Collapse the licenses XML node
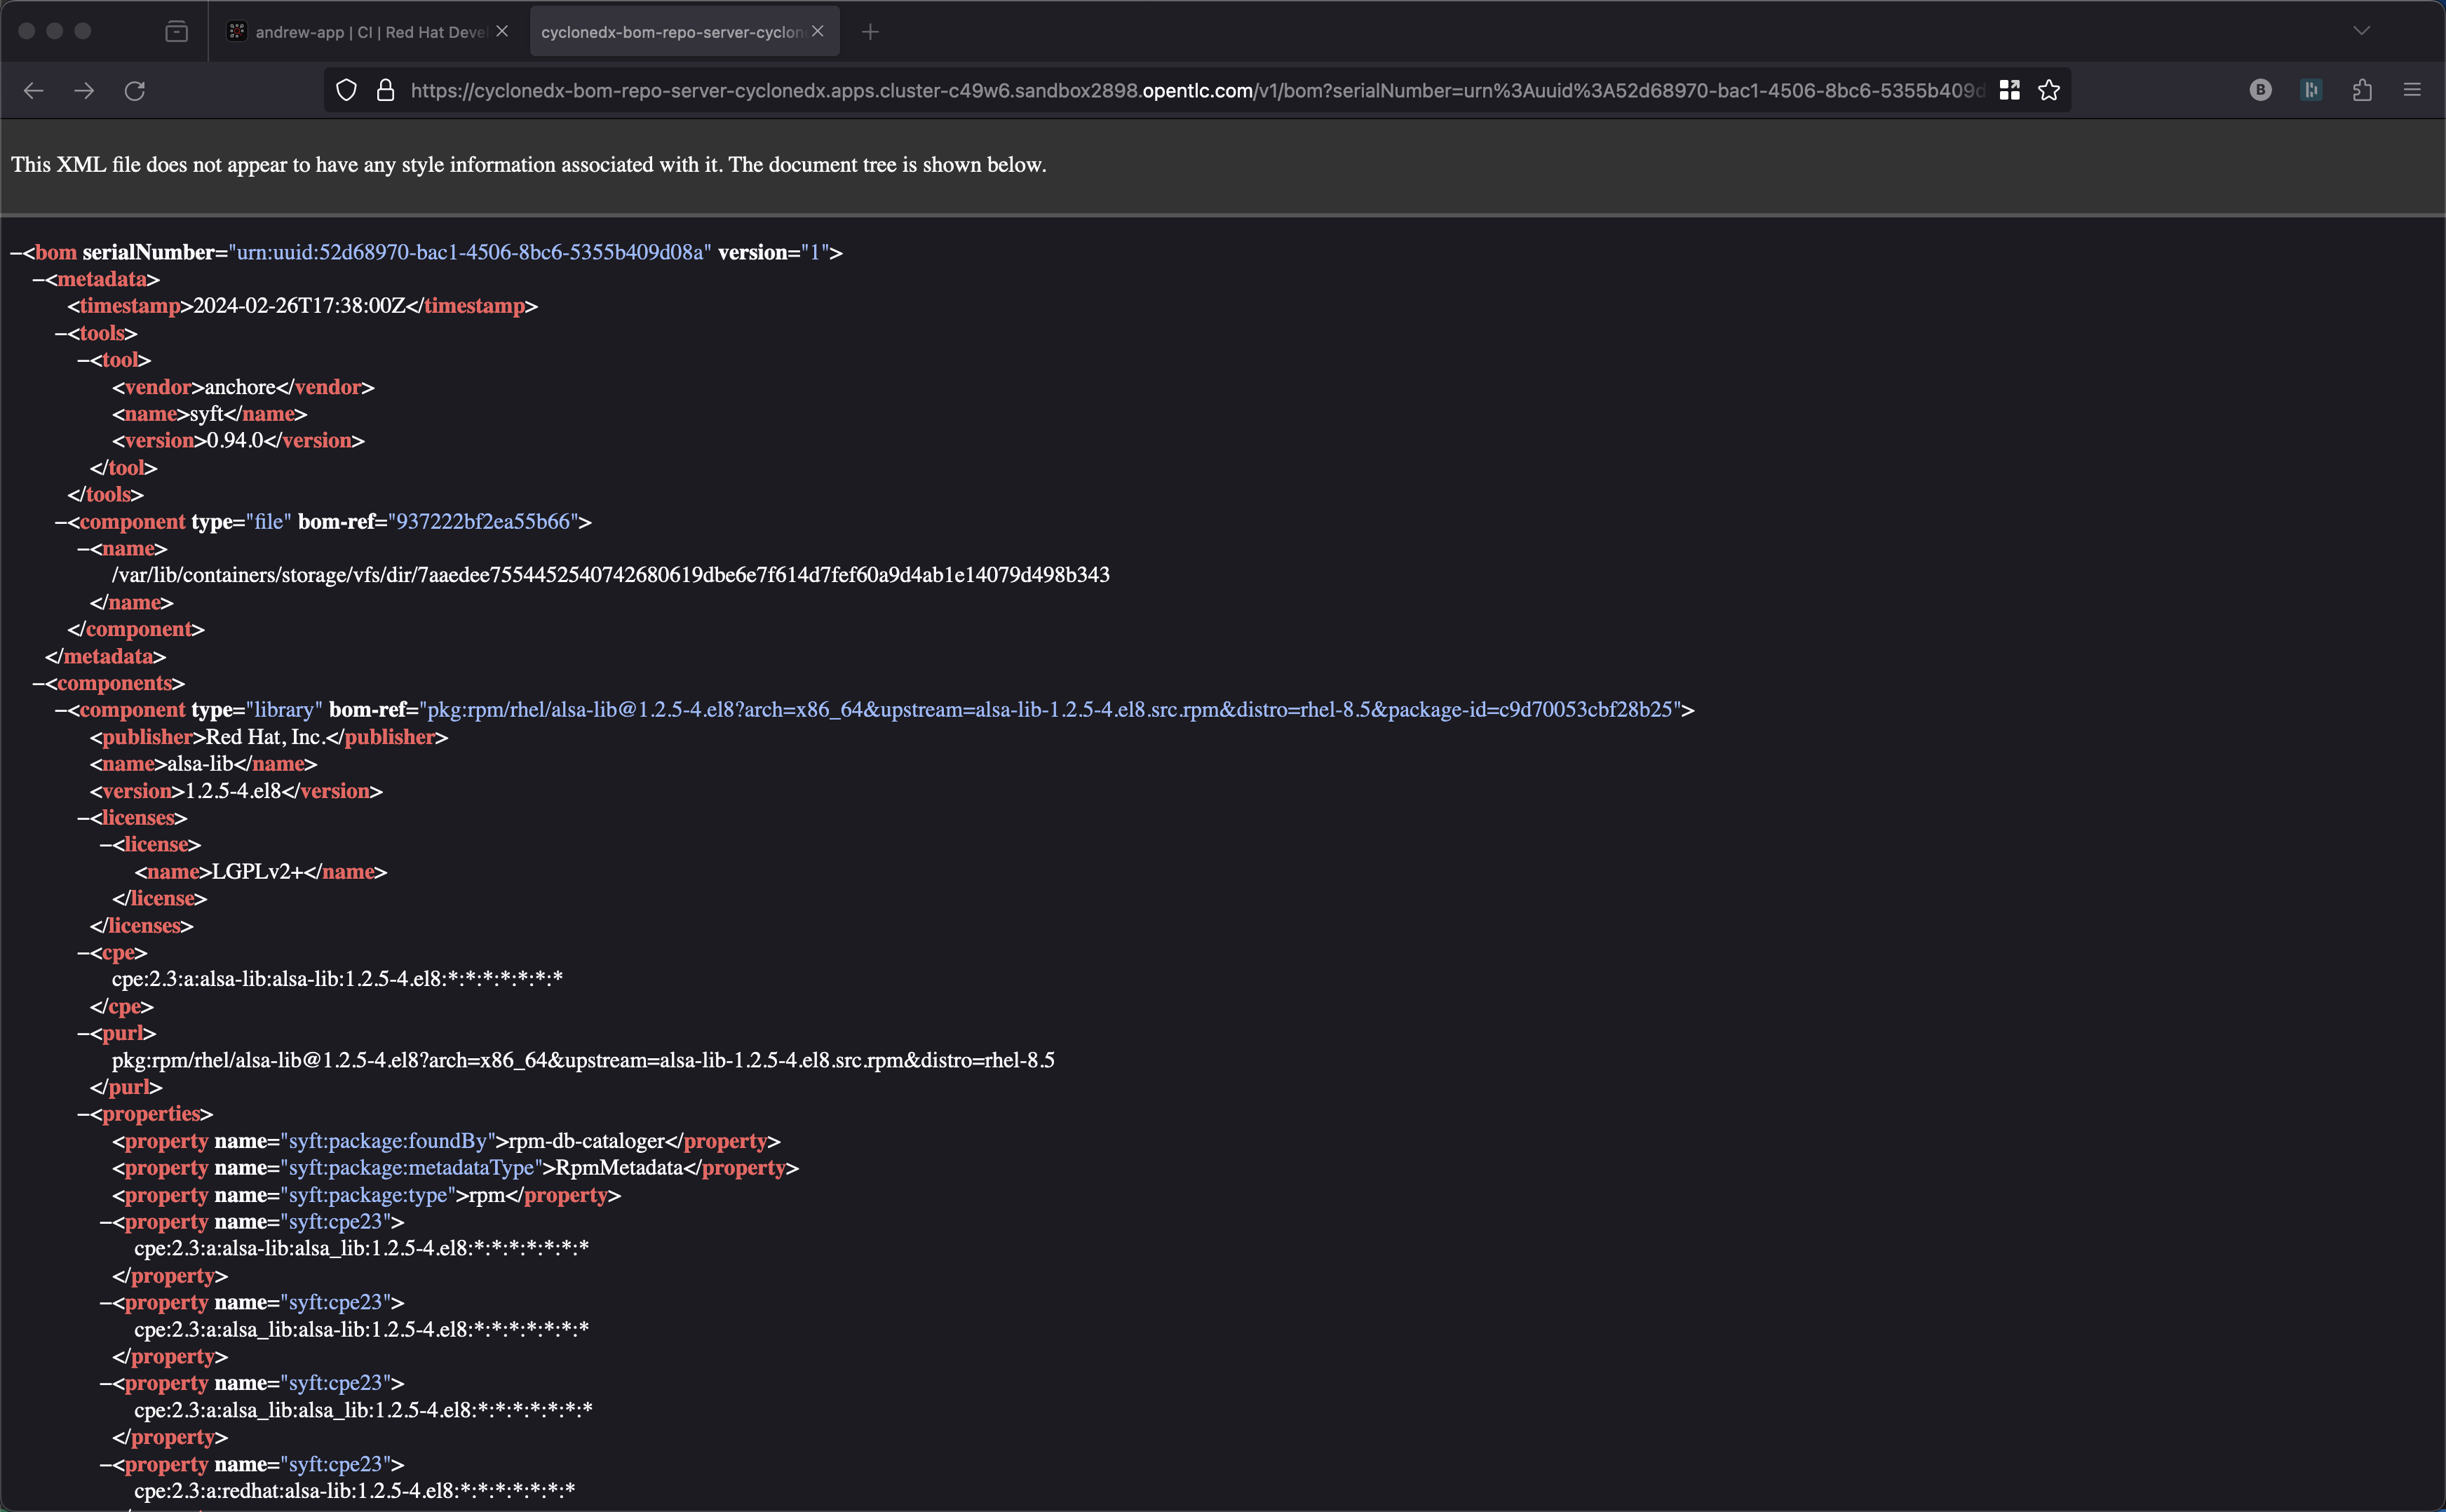The image size is (2446, 1512). pos(84,819)
